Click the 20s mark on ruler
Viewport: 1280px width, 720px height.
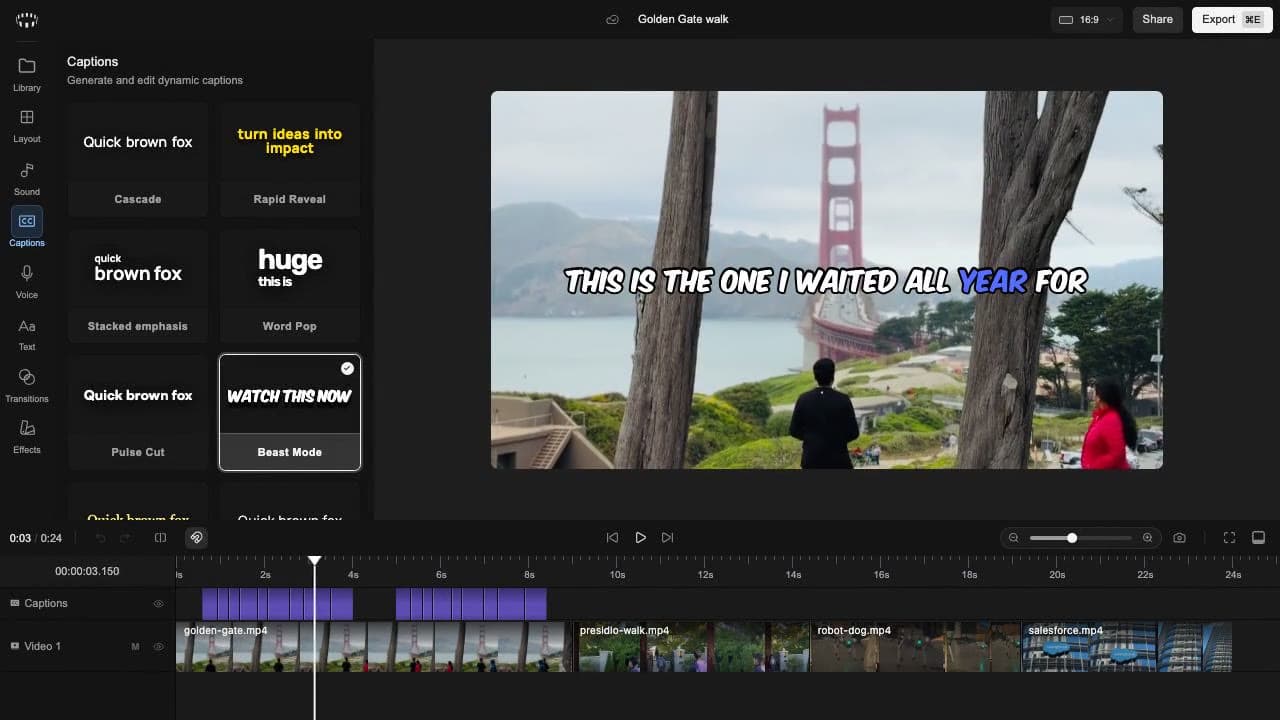pyautogui.click(x=1057, y=575)
